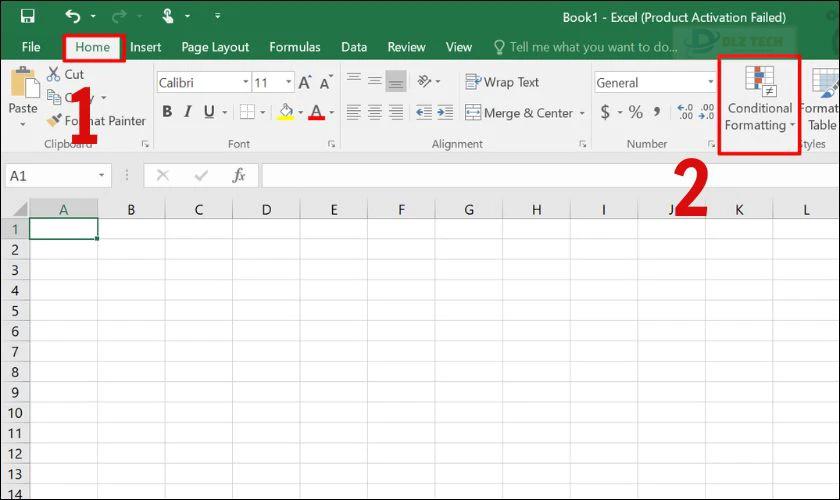Open Conditional Formatting menu
This screenshot has width=840, height=500.
click(x=760, y=100)
